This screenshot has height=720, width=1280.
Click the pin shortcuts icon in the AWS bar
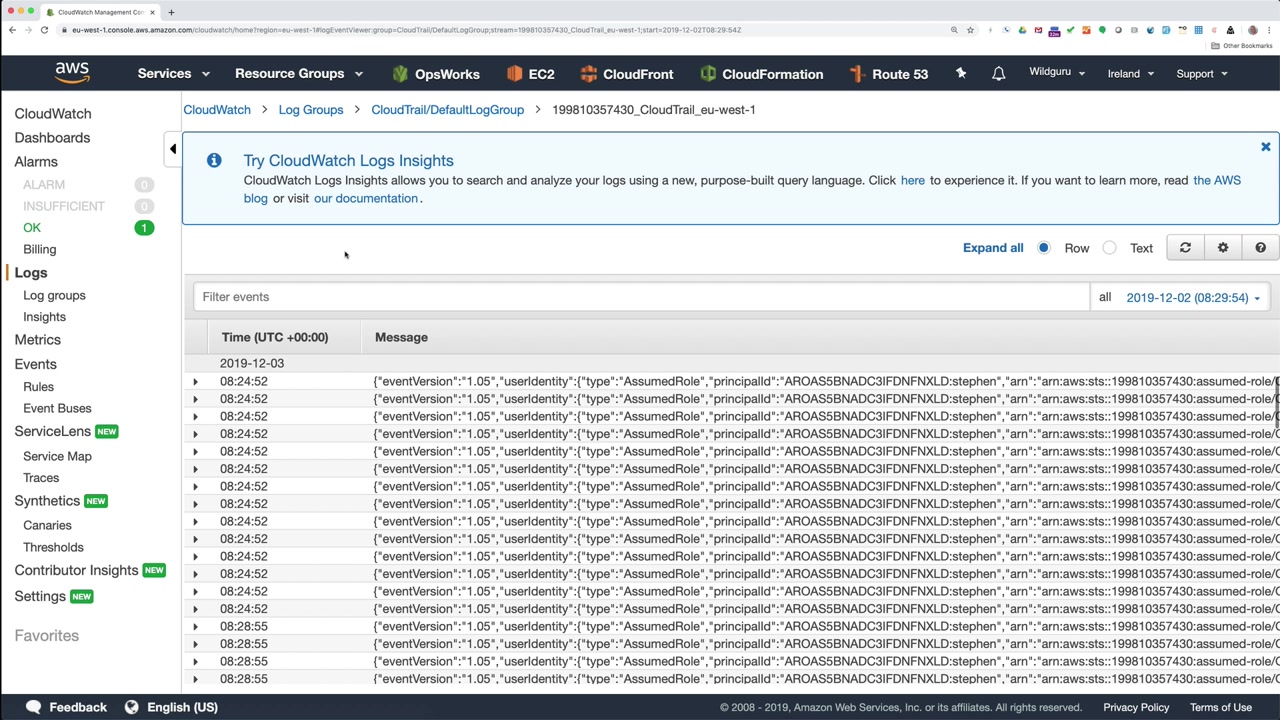tap(961, 73)
